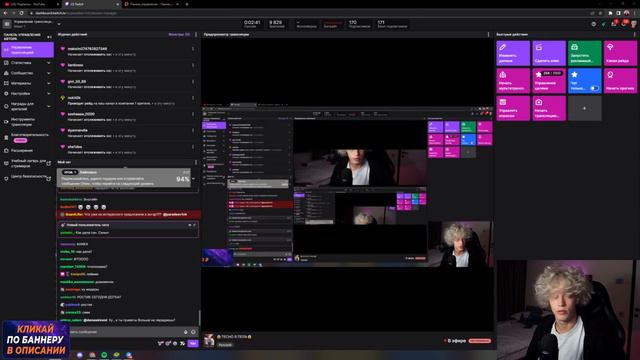
Task: Open the user avatar menu in dashboard
Action: pos(634,24)
